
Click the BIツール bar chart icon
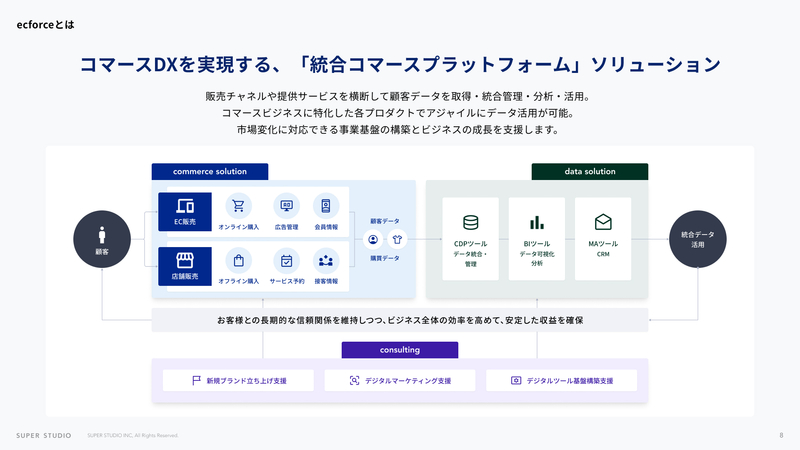coord(537,222)
